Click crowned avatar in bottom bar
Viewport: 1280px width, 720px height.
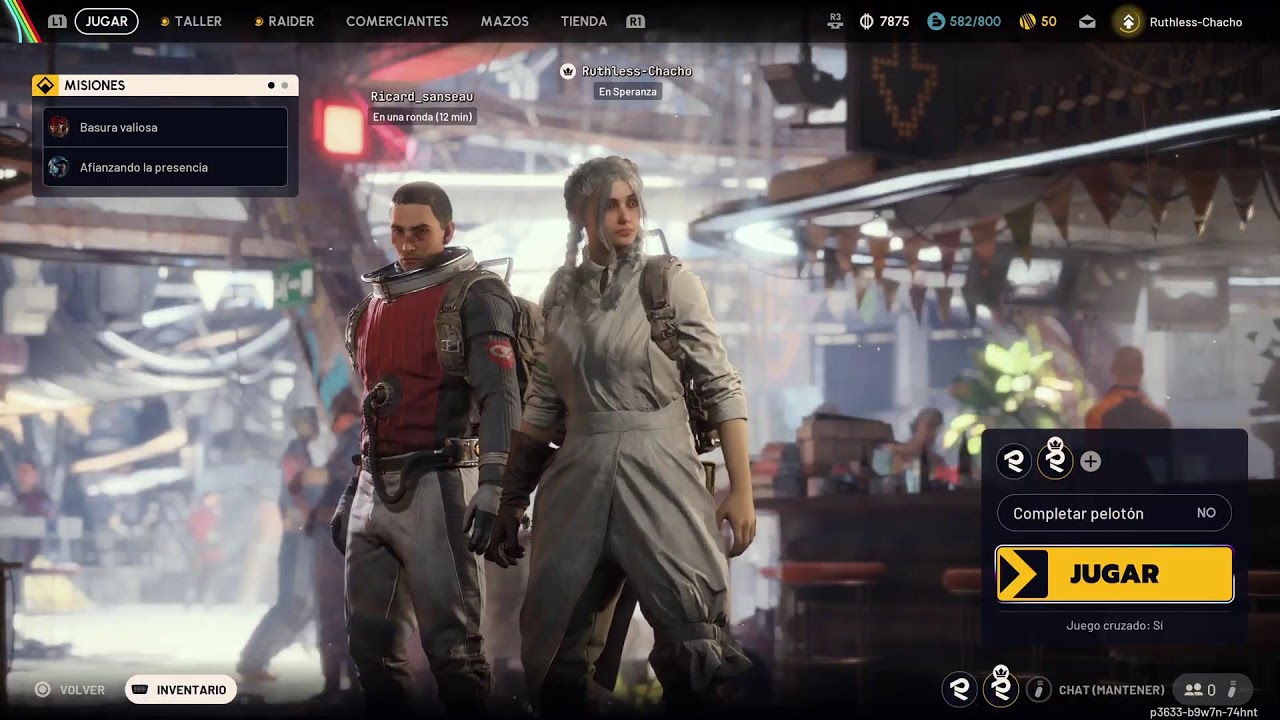pyautogui.click(x=1001, y=686)
